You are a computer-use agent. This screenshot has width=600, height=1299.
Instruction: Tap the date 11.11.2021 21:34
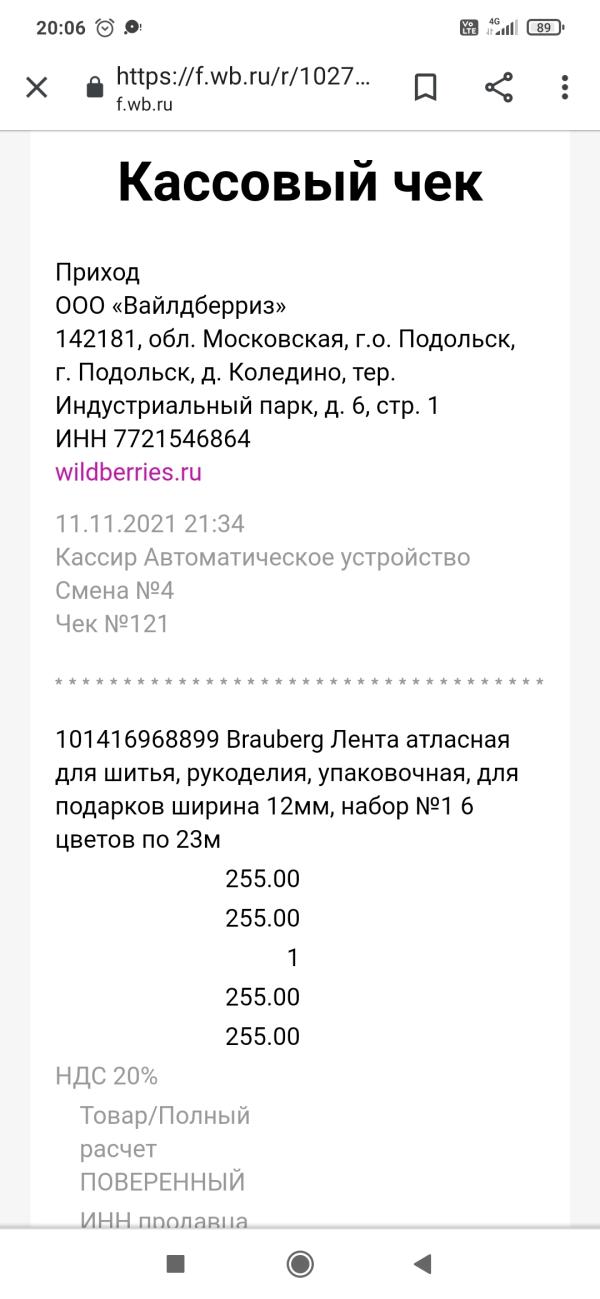[150, 524]
